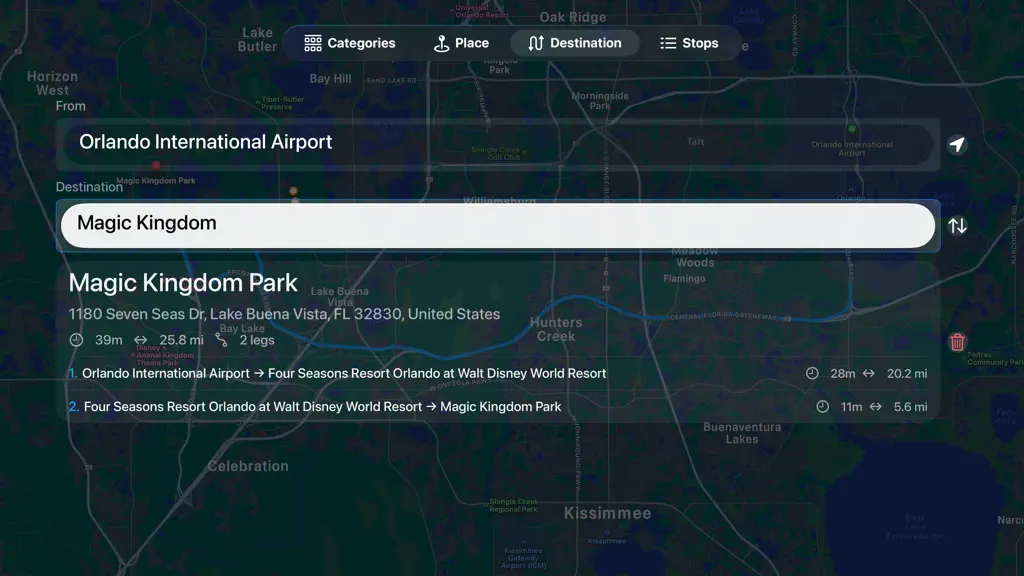Image resolution: width=1024 pixels, height=576 pixels.
Task: Click the Celebration map label
Action: 248,466
